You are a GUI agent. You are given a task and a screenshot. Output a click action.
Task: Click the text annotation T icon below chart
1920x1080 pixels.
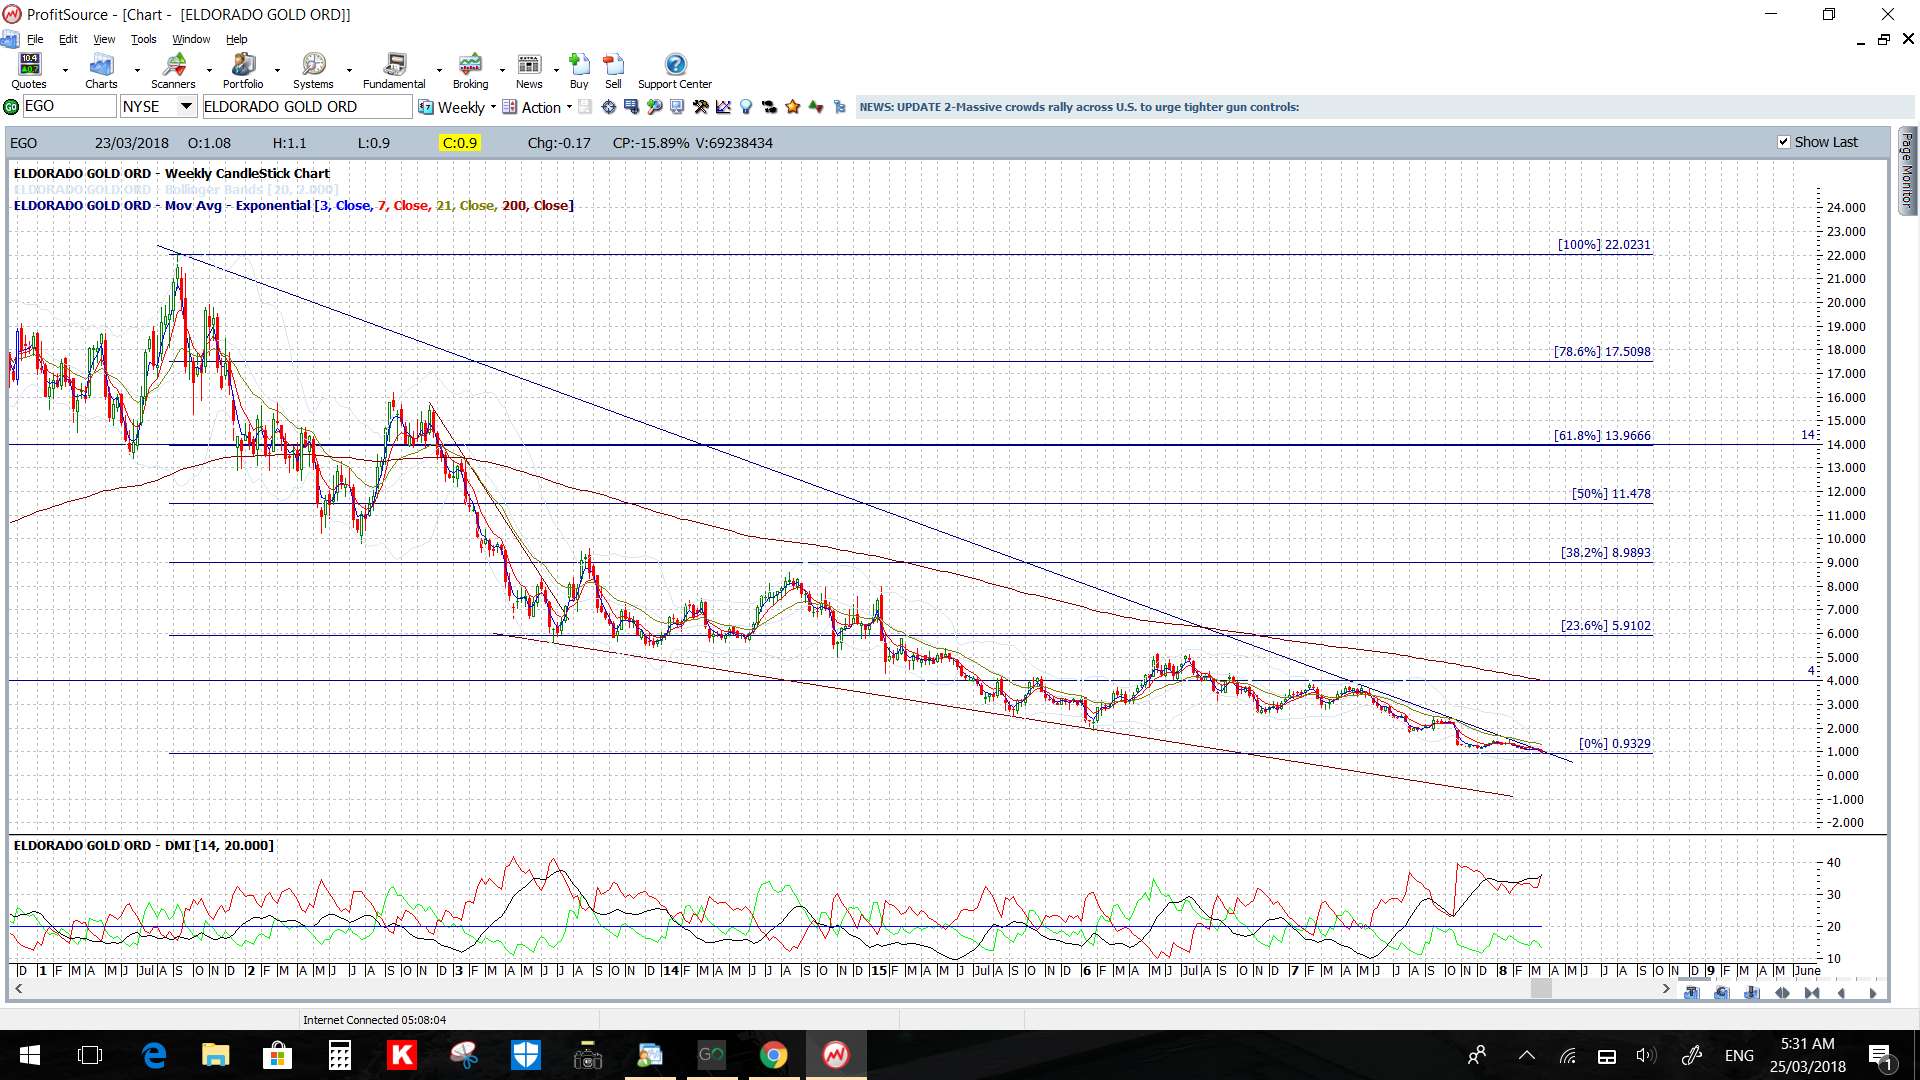tap(1691, 993)
